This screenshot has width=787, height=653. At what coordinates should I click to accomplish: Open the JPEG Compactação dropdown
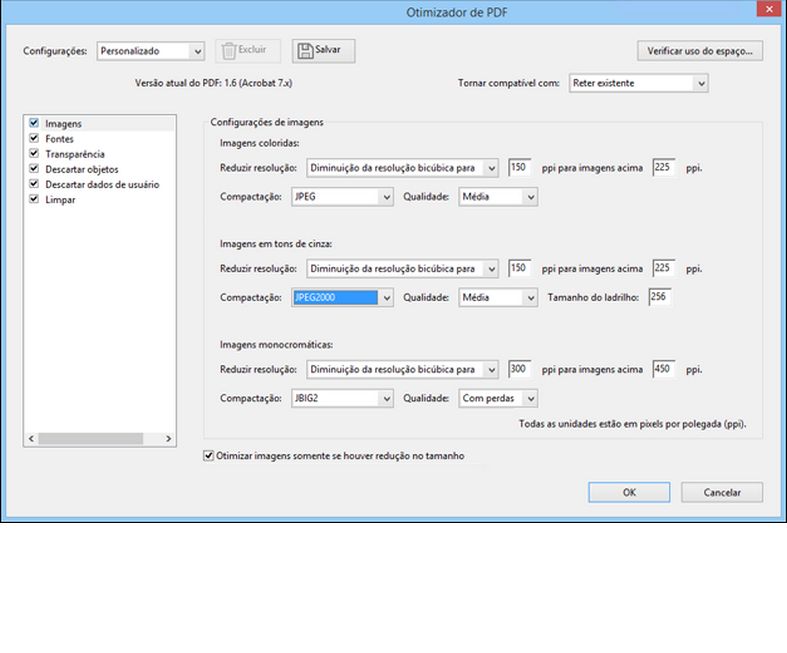point(342,197)
